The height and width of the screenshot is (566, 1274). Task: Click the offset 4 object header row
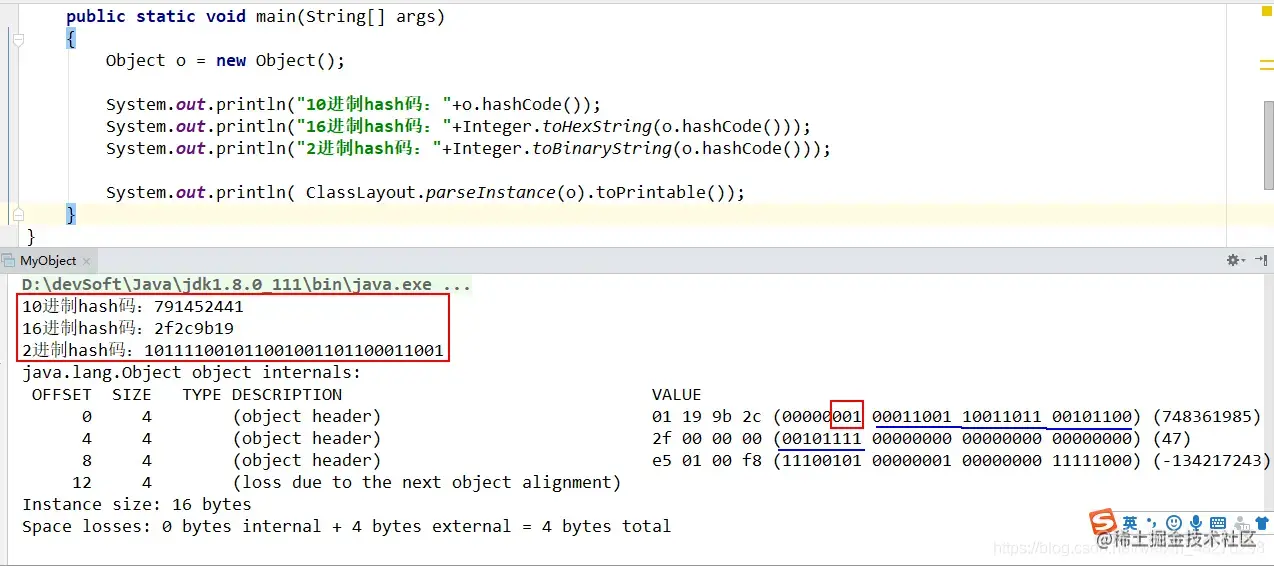point(636,438)
